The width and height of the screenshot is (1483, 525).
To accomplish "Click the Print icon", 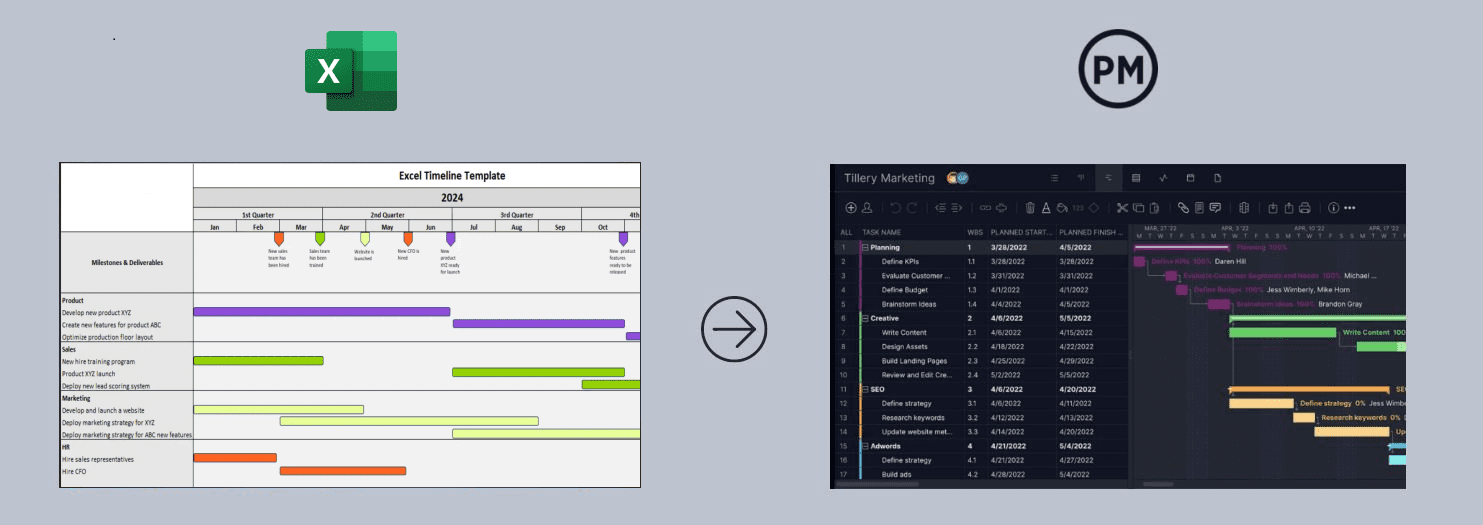I will [1305, 208].
